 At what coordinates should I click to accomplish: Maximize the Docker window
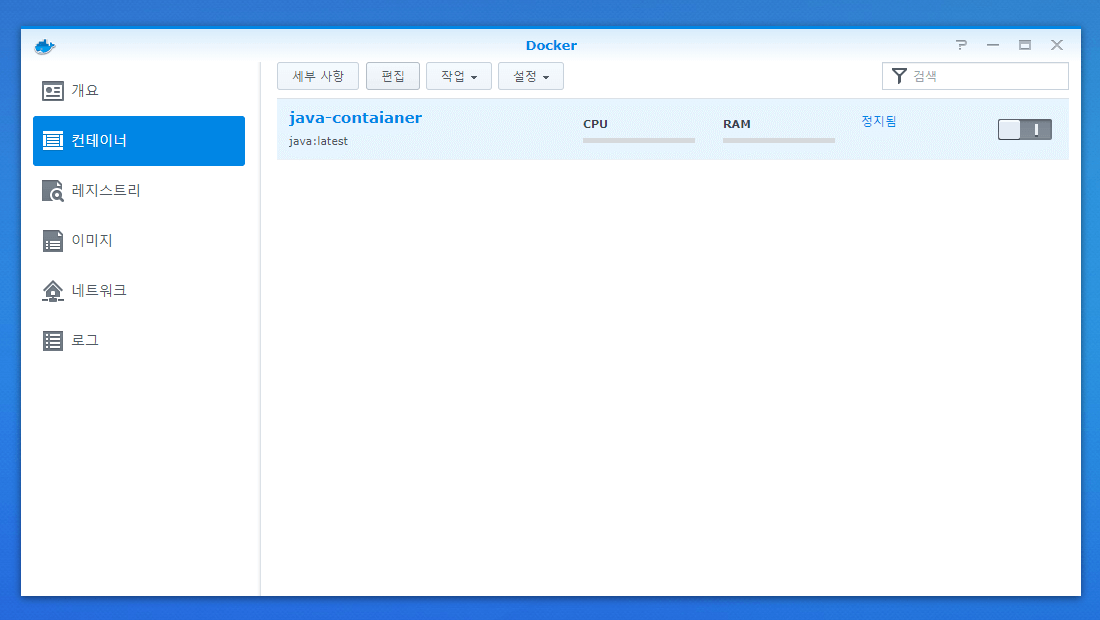coord(1025,45)
